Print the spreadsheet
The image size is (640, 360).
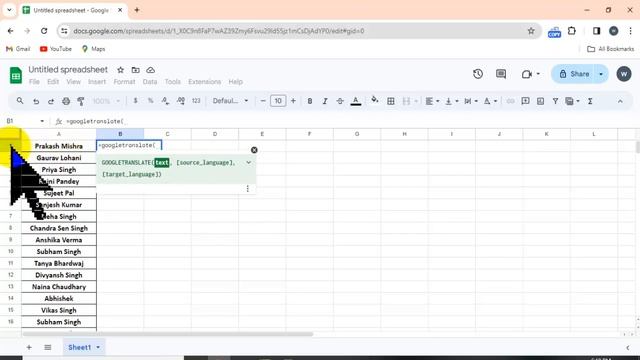tap(66, 101)
